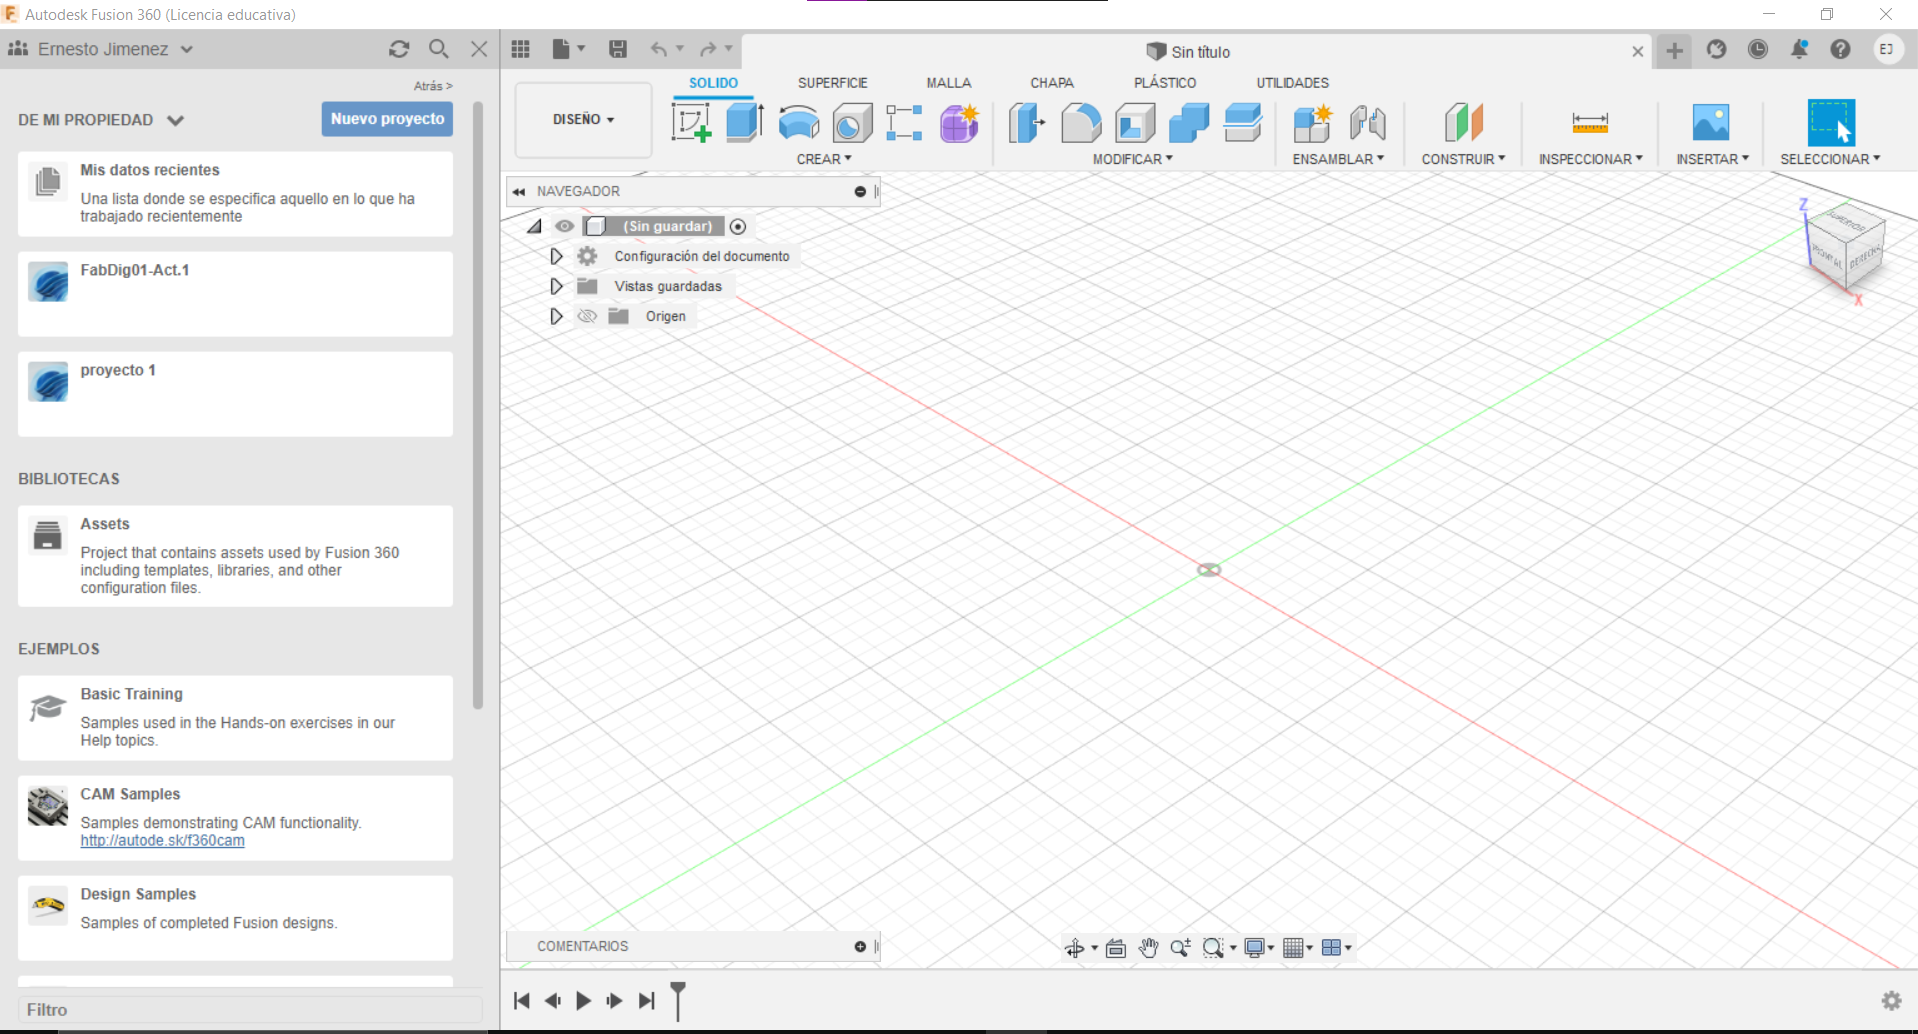This screenshot has width=1918, height=1034.
Task: Open the proyecto 1 project
Action: click(235, 394)
